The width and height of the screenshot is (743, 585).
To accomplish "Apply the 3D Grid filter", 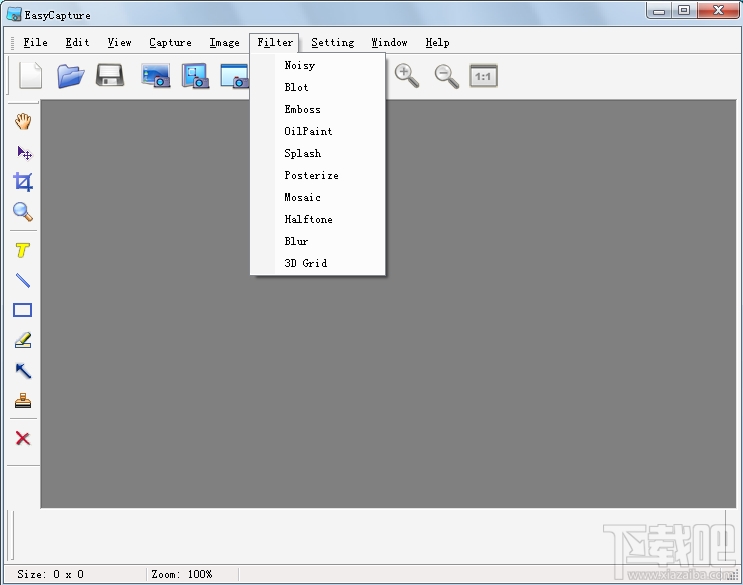I will pyautogui.click(x=317, y=263).
